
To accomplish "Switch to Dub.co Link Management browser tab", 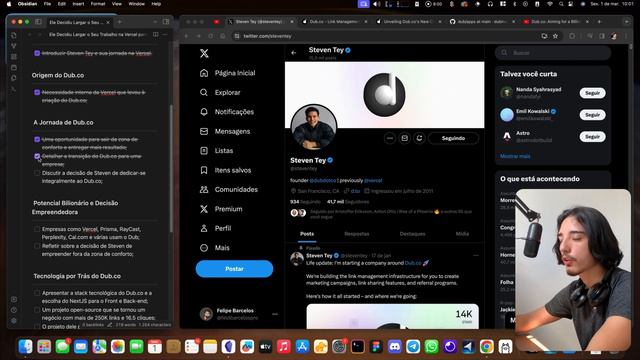I will point(335,22).
